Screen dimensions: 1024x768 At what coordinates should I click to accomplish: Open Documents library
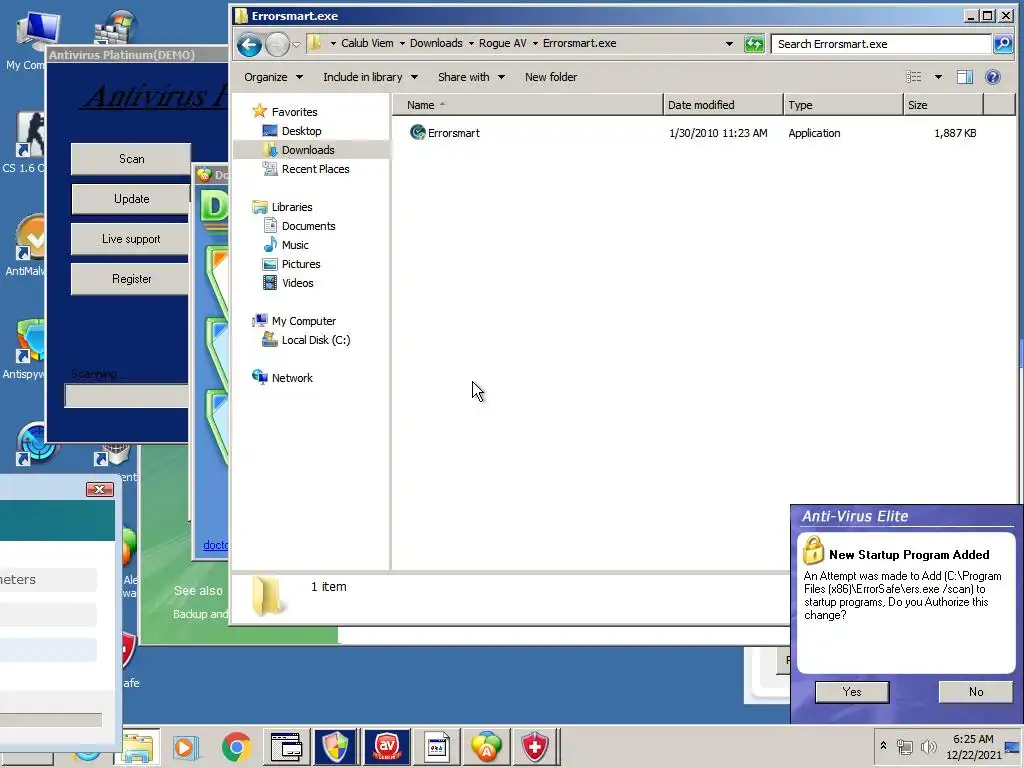click(x=308, y=226)
